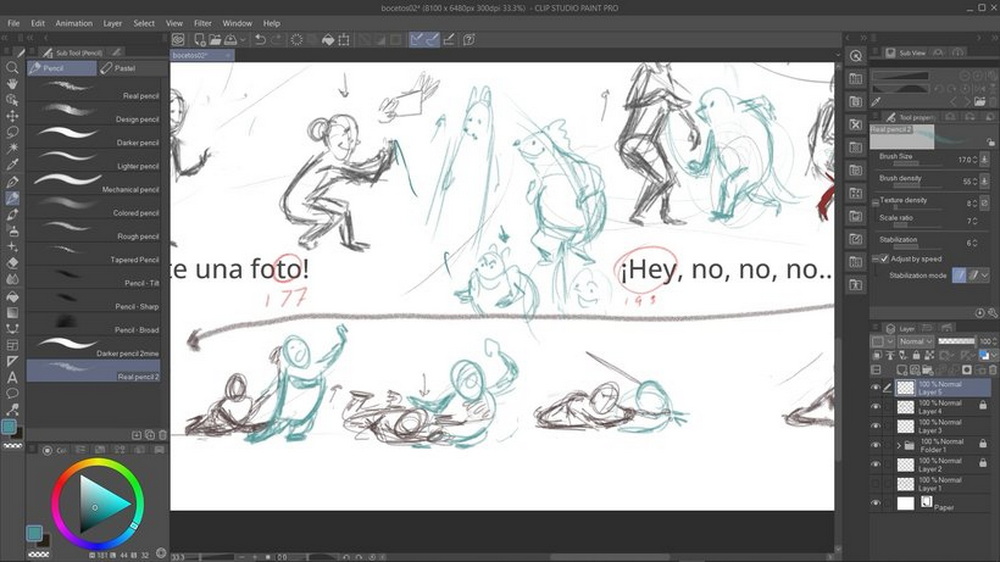Click the Scale/Rotate transform icon
The width and height of the screenshot is (1000, 562).
tap(344, 40)
